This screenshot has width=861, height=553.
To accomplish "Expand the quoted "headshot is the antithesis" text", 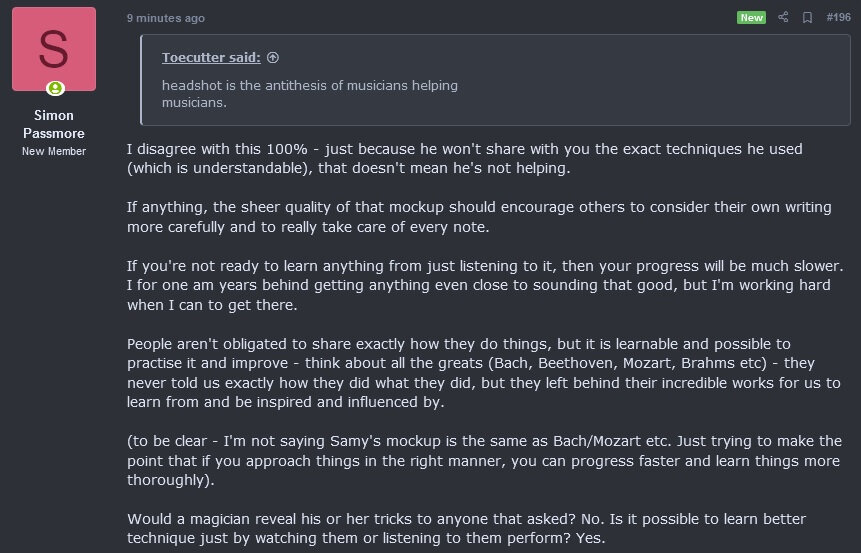I will [310, 94].
